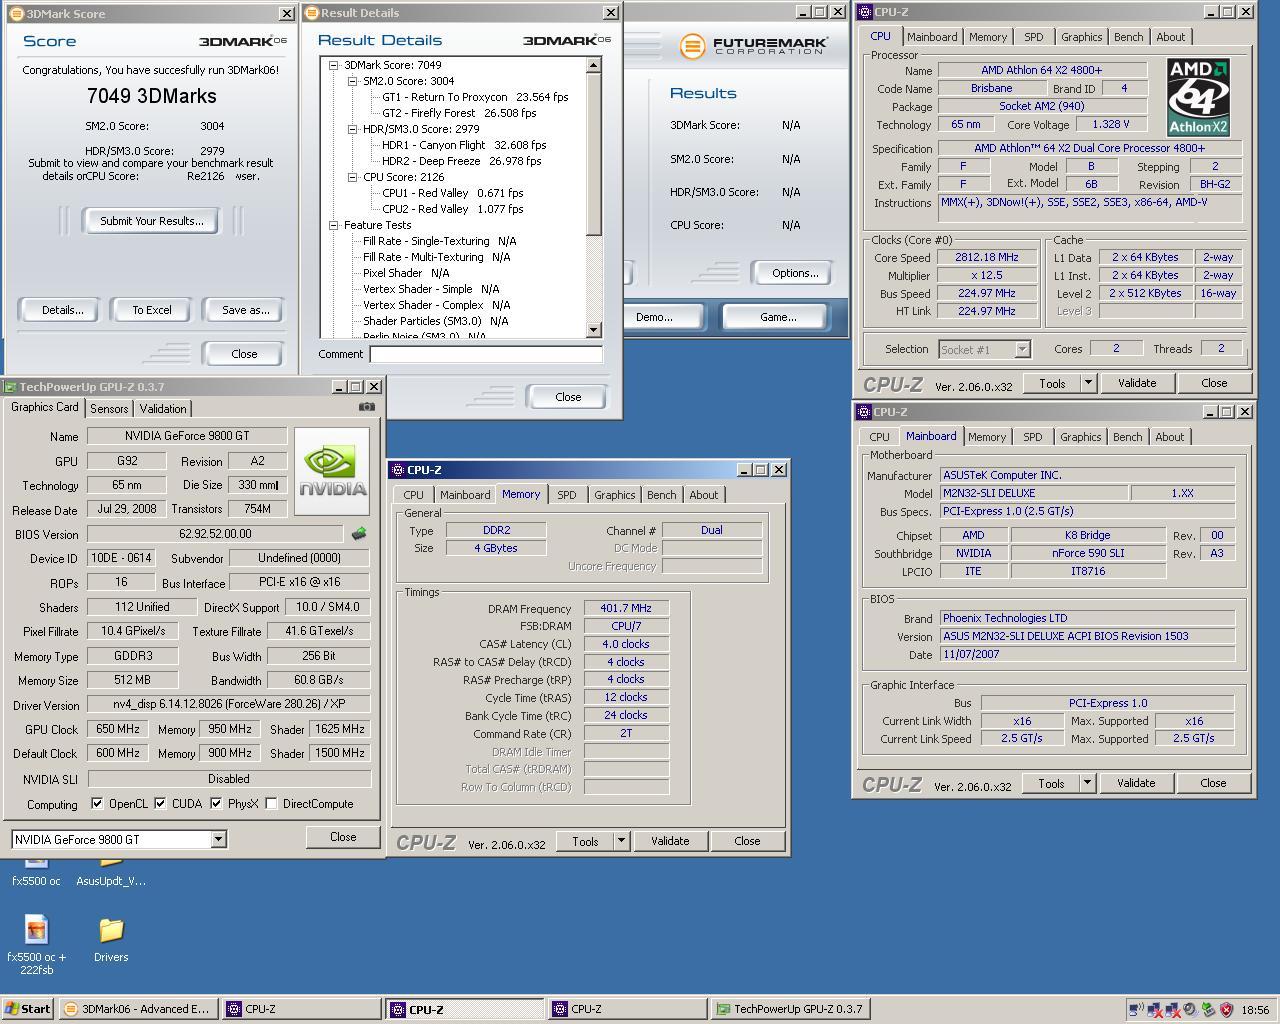
Task: Click the BIOS save chip icon in GPU-Z
Action: (x=359, y=534)
